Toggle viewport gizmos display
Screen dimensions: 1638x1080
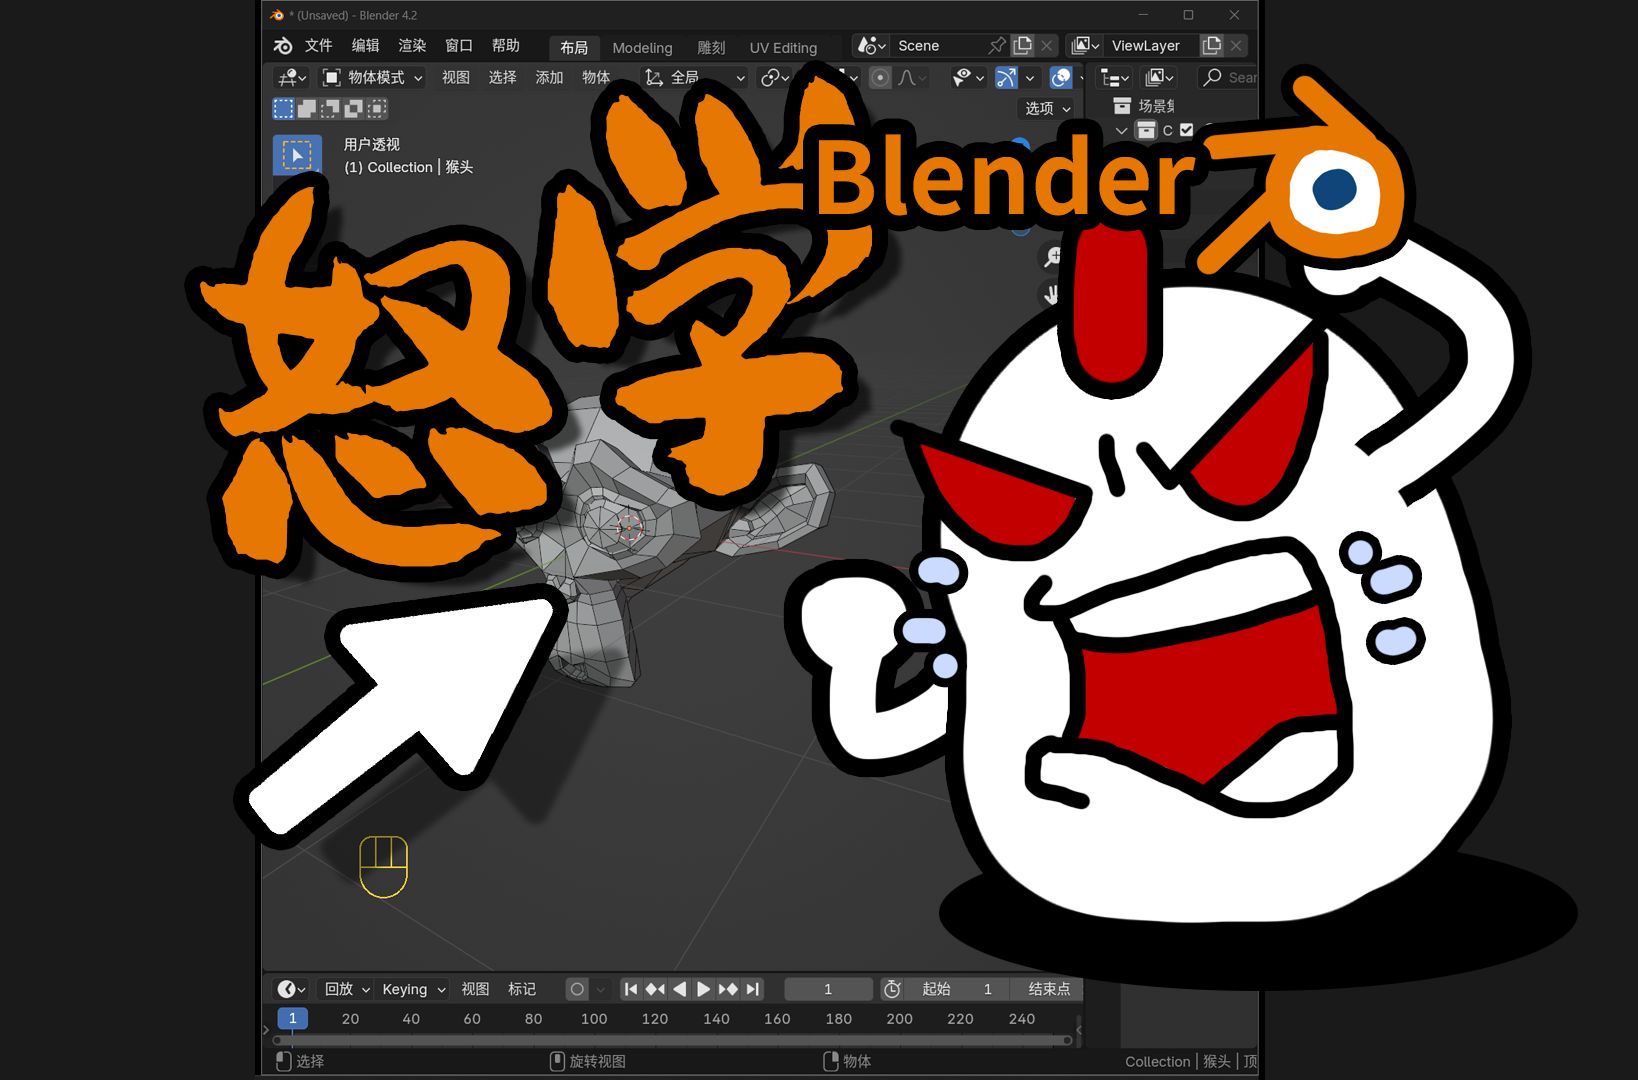pyautogui.click(x=1007, y=78)
